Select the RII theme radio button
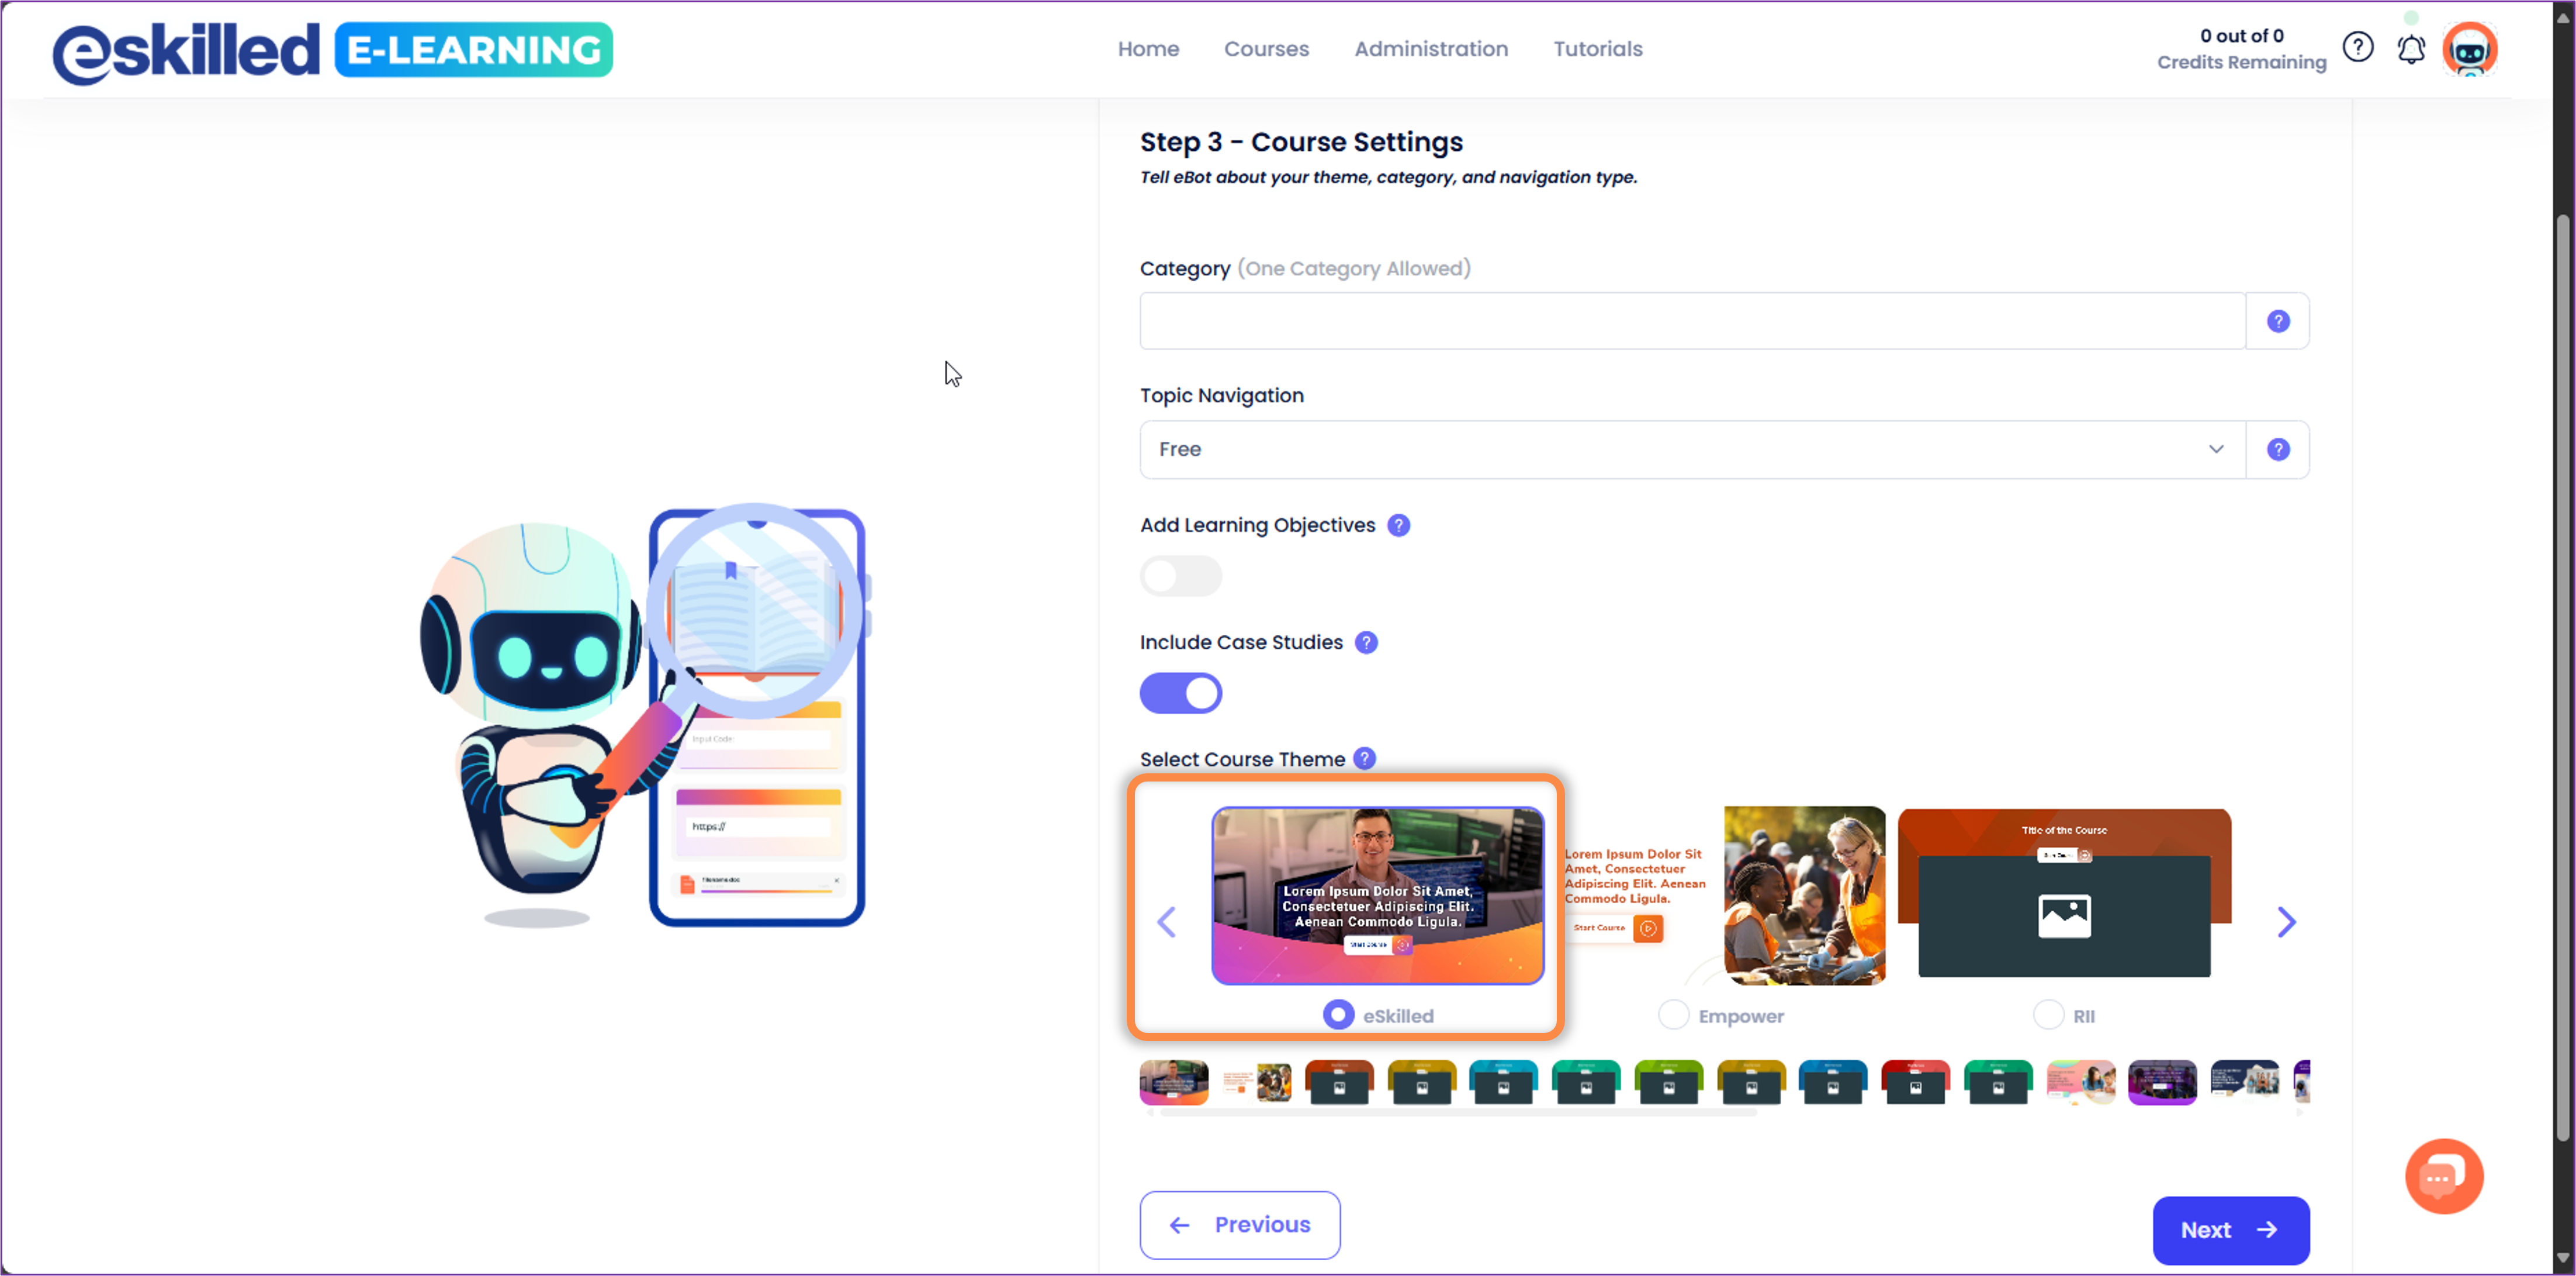The width and height of the screenshot is (2576, 1276). coord(2048,1015)
